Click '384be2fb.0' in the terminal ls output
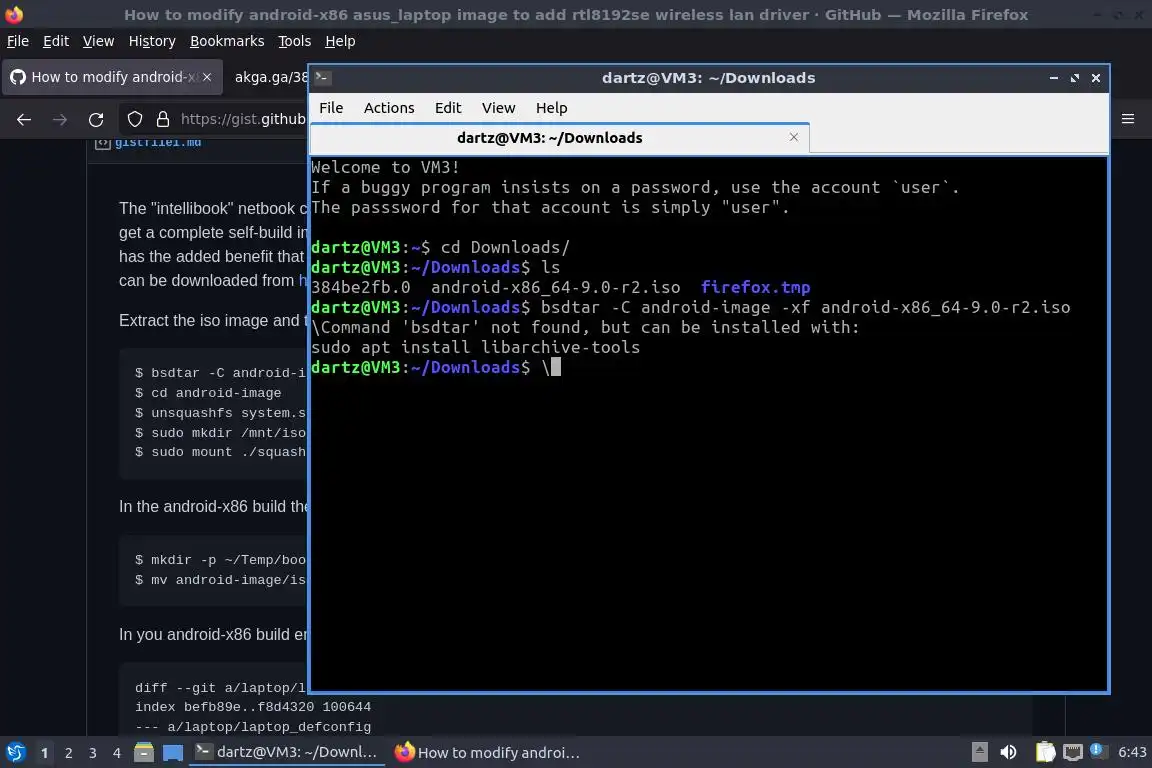The width and height of the screenshot is (1152, 768). pyautogui.click(x=361, y=287)
